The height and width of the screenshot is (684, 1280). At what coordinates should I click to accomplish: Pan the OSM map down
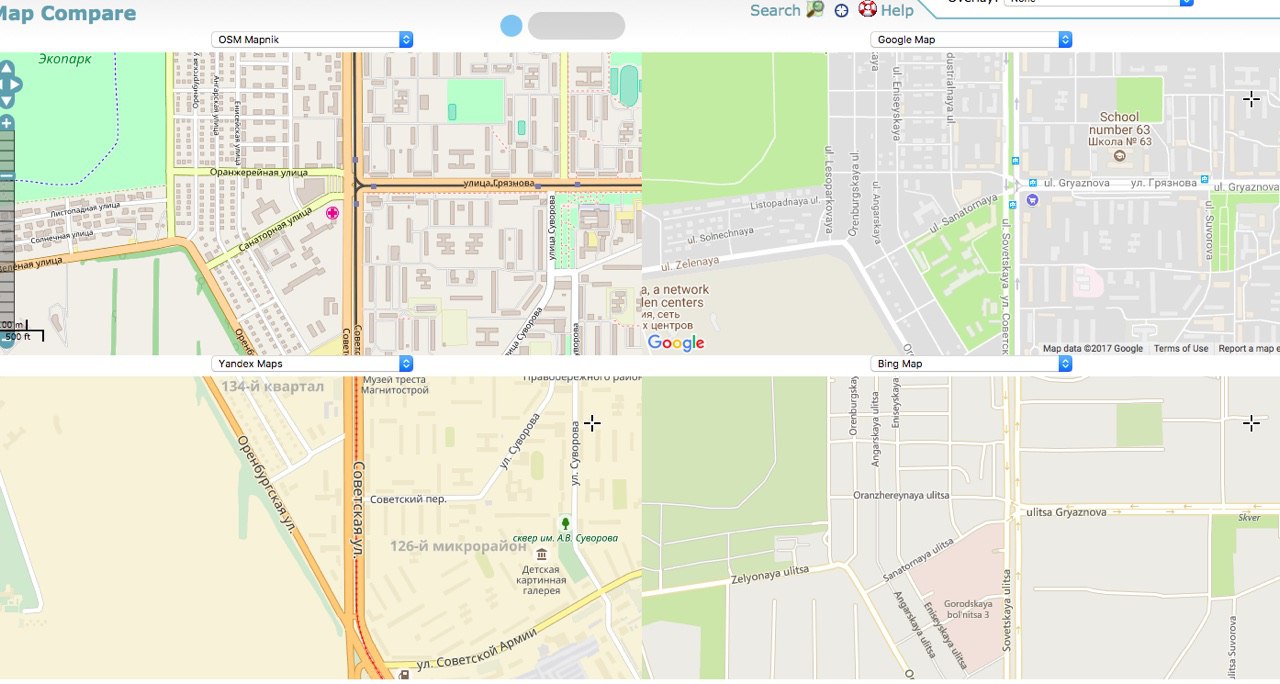8,102
